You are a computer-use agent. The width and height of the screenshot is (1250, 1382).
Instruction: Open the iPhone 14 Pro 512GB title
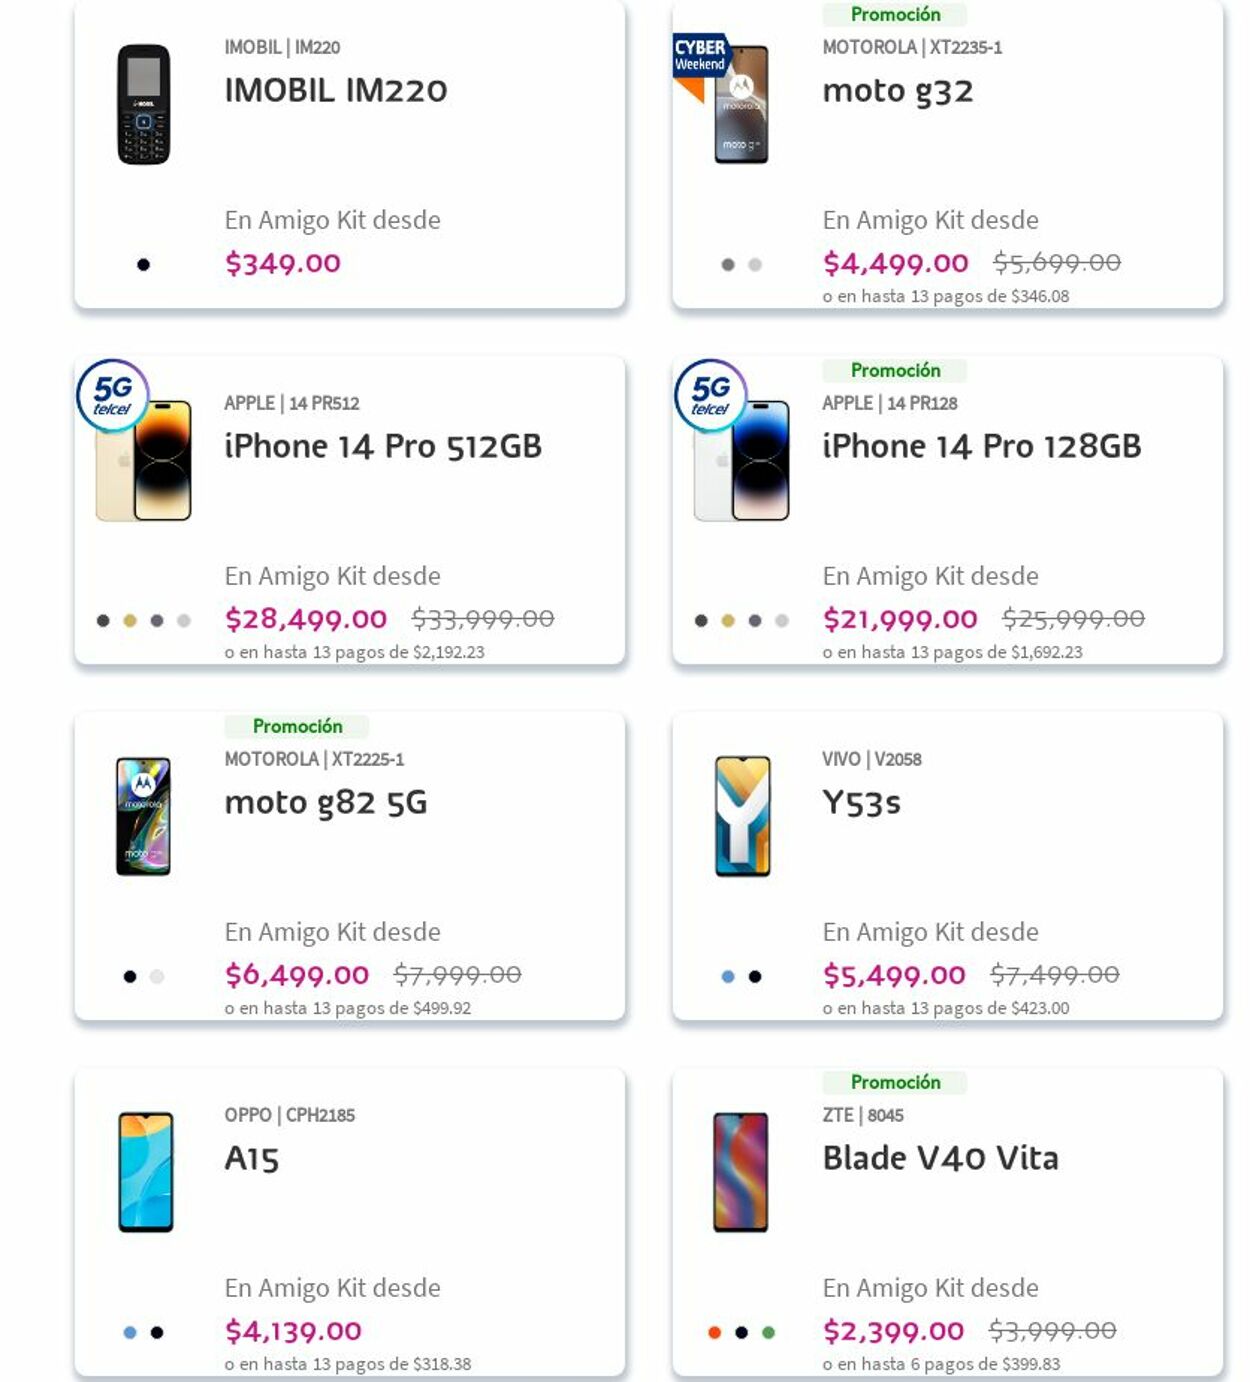tap(383, 446)
